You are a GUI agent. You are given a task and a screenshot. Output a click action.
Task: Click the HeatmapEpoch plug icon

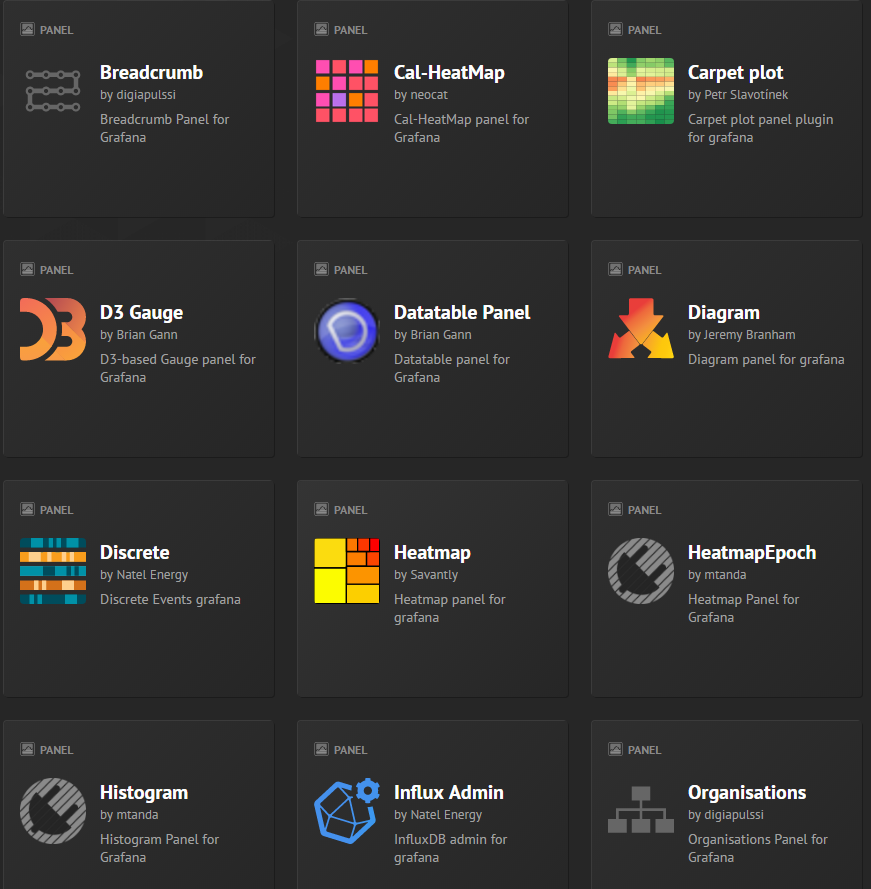(641, 571)
